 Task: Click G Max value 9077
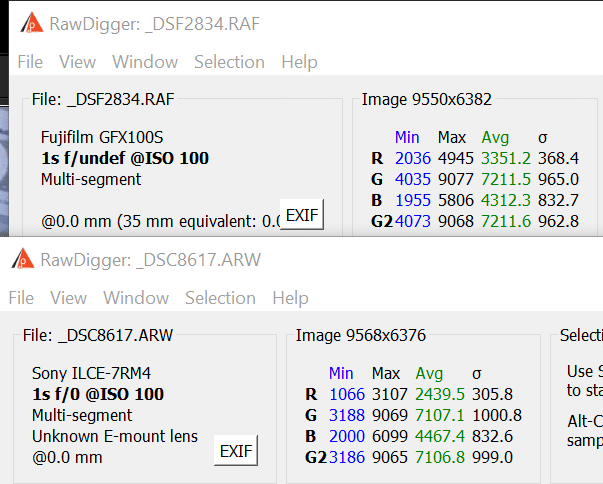pyautogui.click(x=456, y=180)
